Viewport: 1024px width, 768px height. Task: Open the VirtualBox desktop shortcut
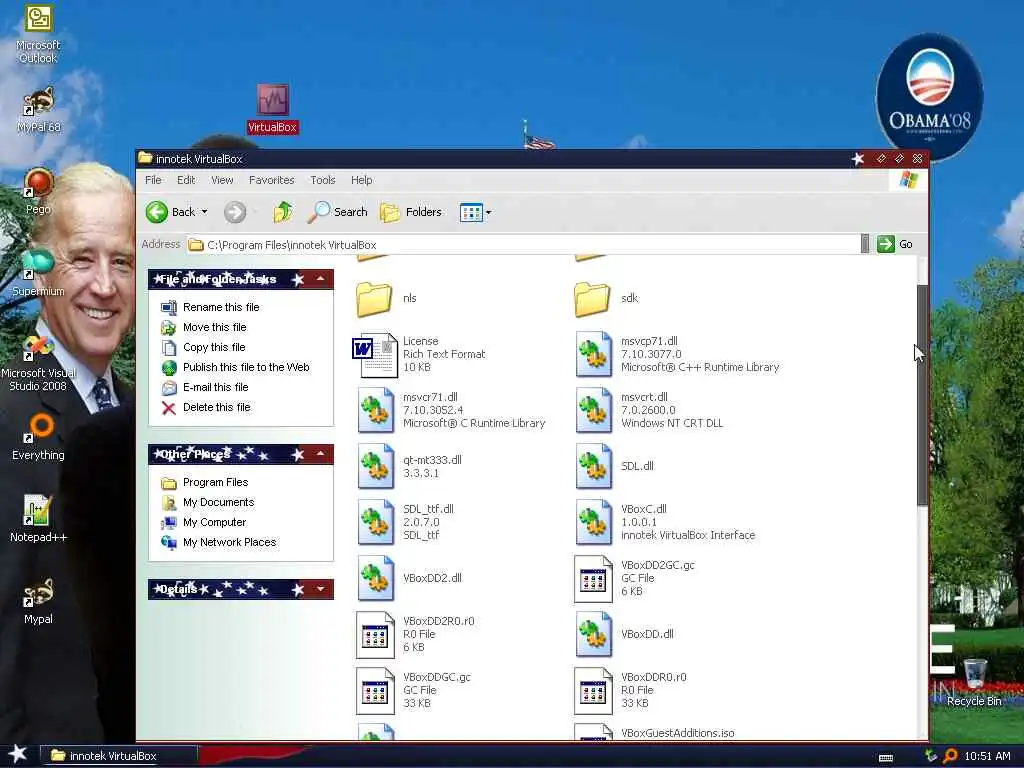[x=272, y=108]
